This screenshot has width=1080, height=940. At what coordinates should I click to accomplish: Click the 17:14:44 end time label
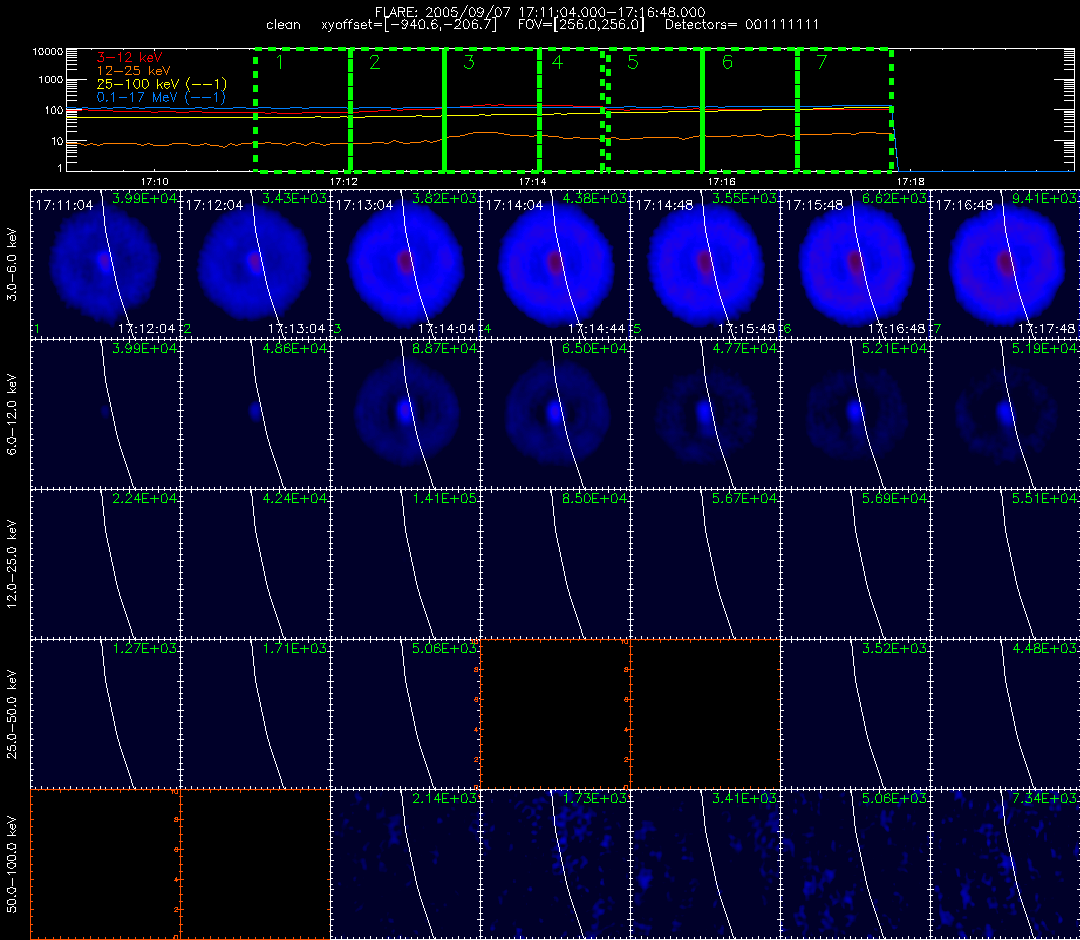tap(596, 329)
